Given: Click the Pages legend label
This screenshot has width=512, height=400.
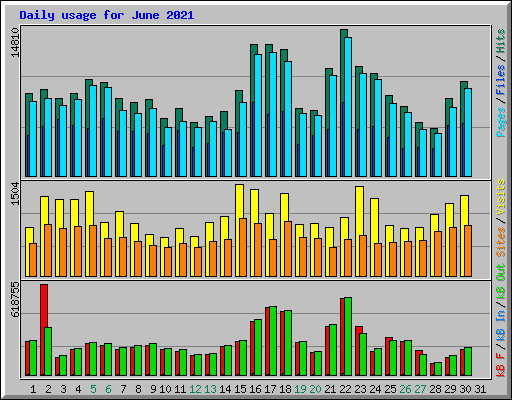Looking at the screenshot, I should [x=501, y=122].
